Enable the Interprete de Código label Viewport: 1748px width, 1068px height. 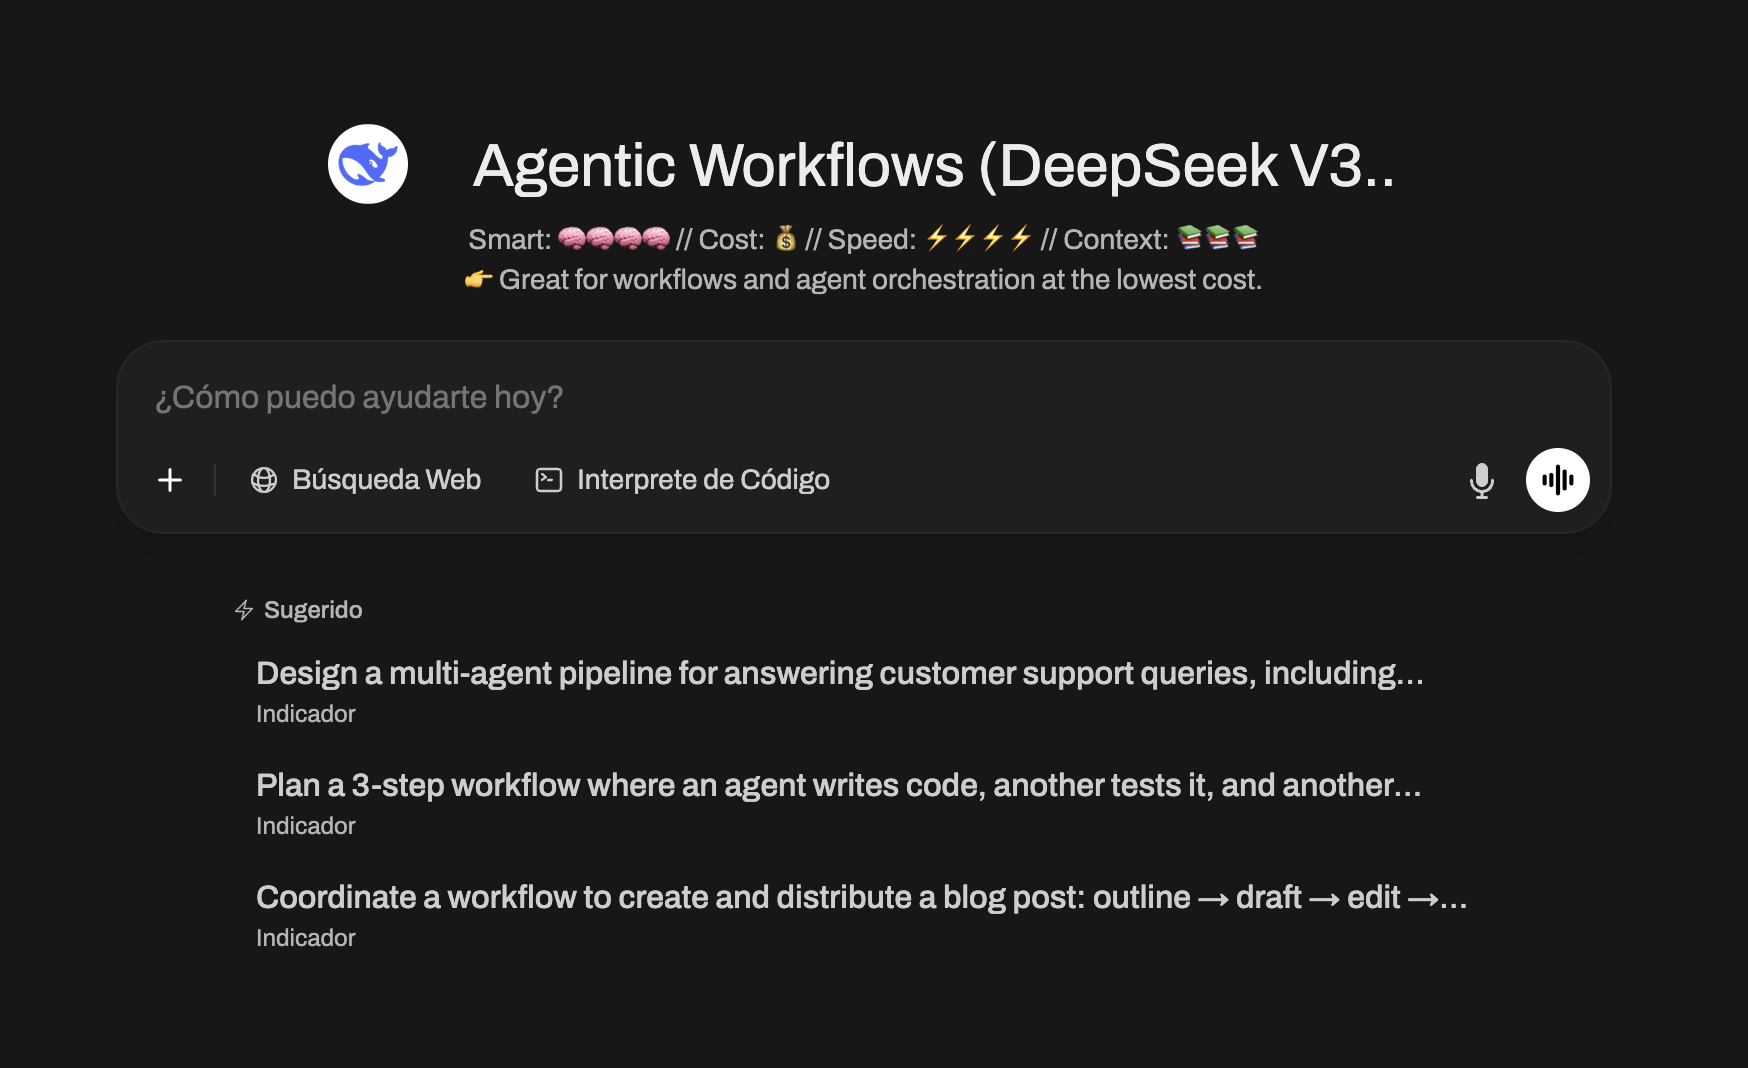tap(703, 480)
